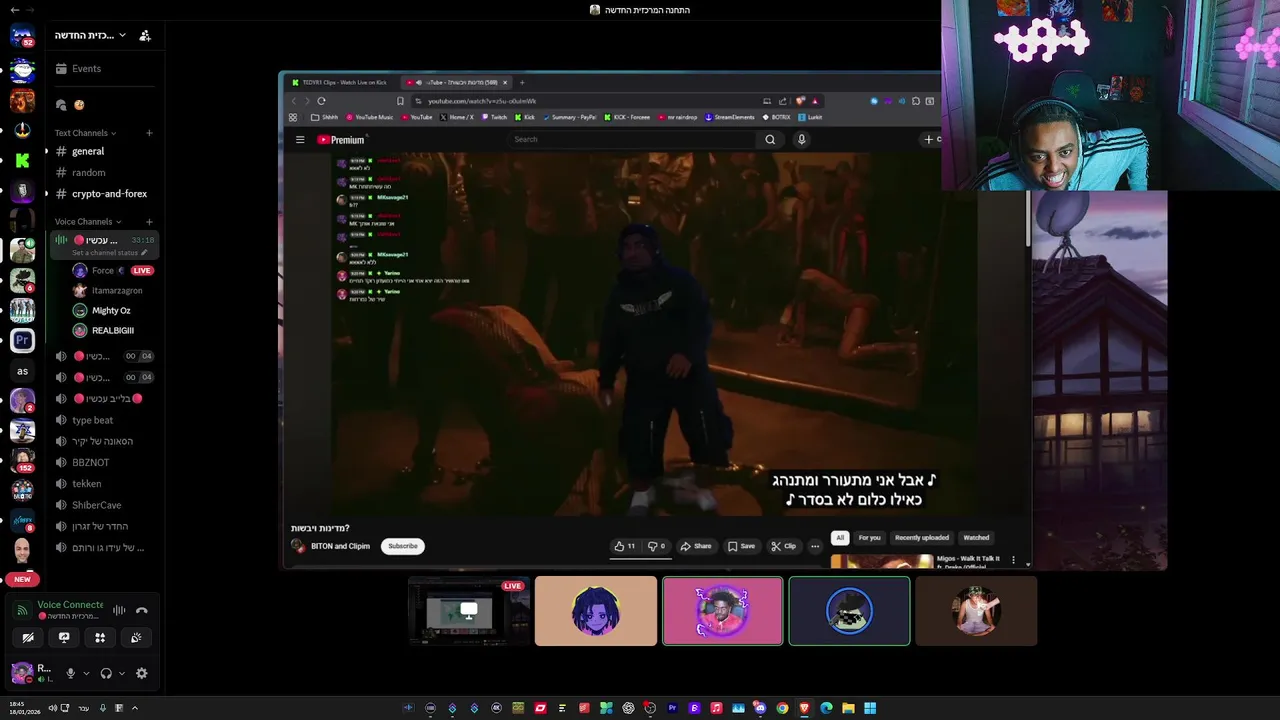Click the create channel plus next to Text Channels
The width and height of the screenshot is (1280, 720).
click(x=149, y=133)
